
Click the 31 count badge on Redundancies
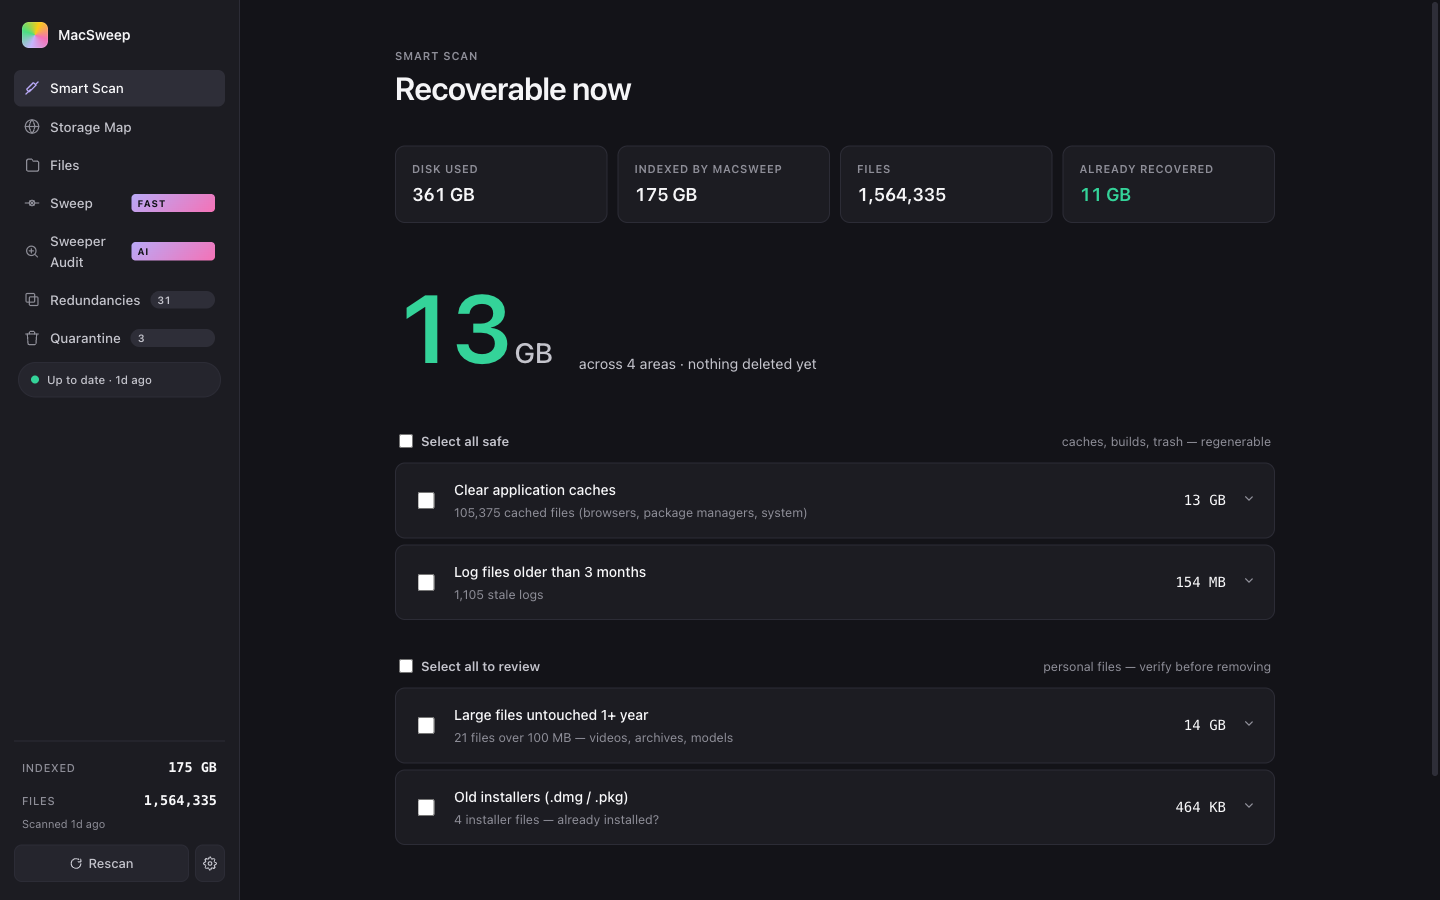coord(182,300)
